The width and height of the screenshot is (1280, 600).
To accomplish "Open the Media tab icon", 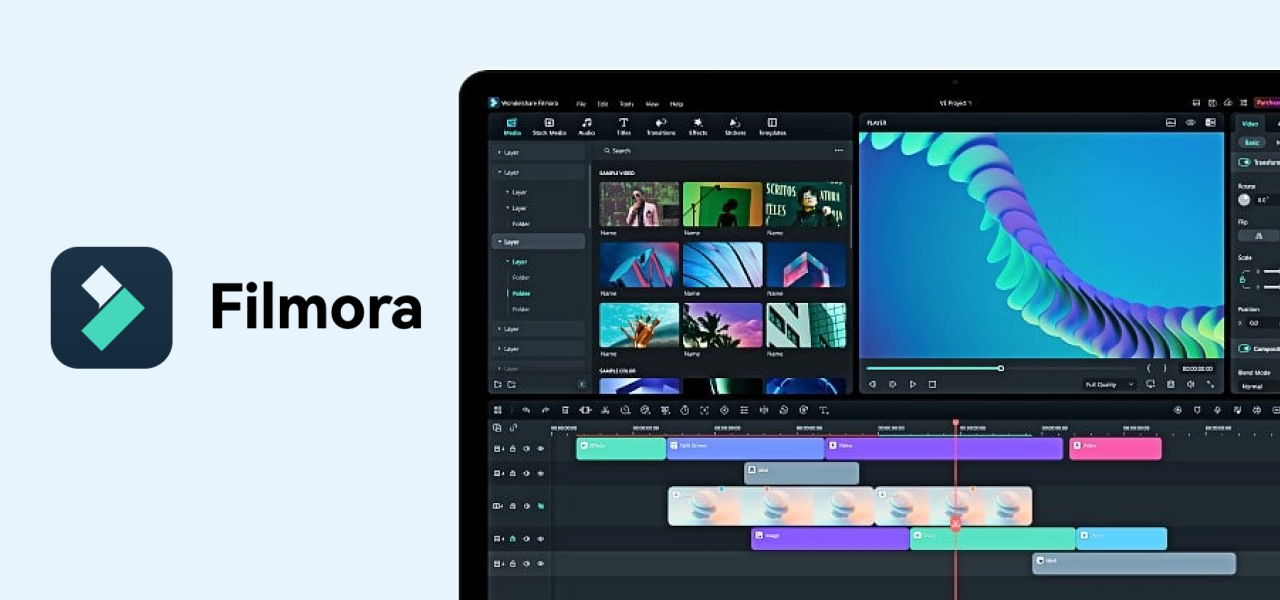I will 512,122.
